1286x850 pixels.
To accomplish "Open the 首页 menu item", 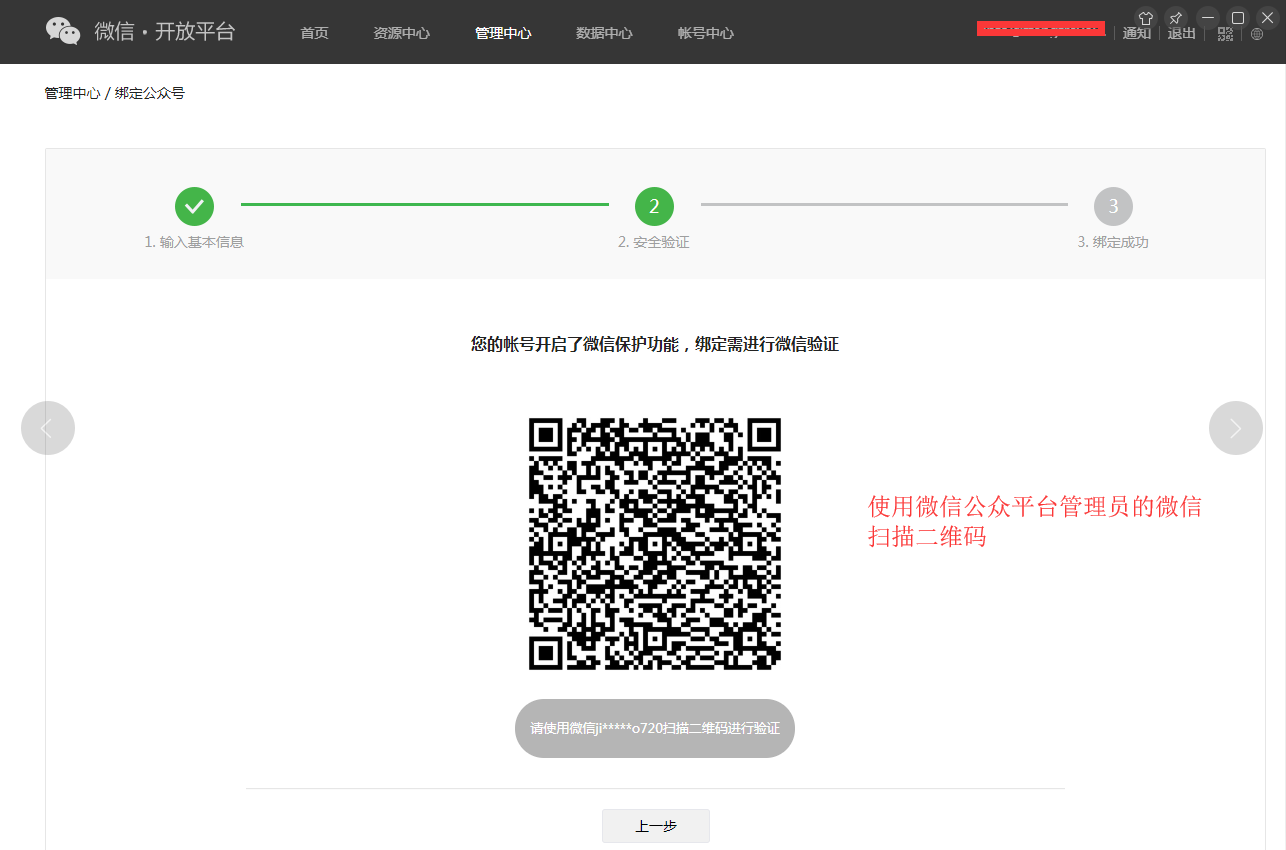I will tap(314, 33).
